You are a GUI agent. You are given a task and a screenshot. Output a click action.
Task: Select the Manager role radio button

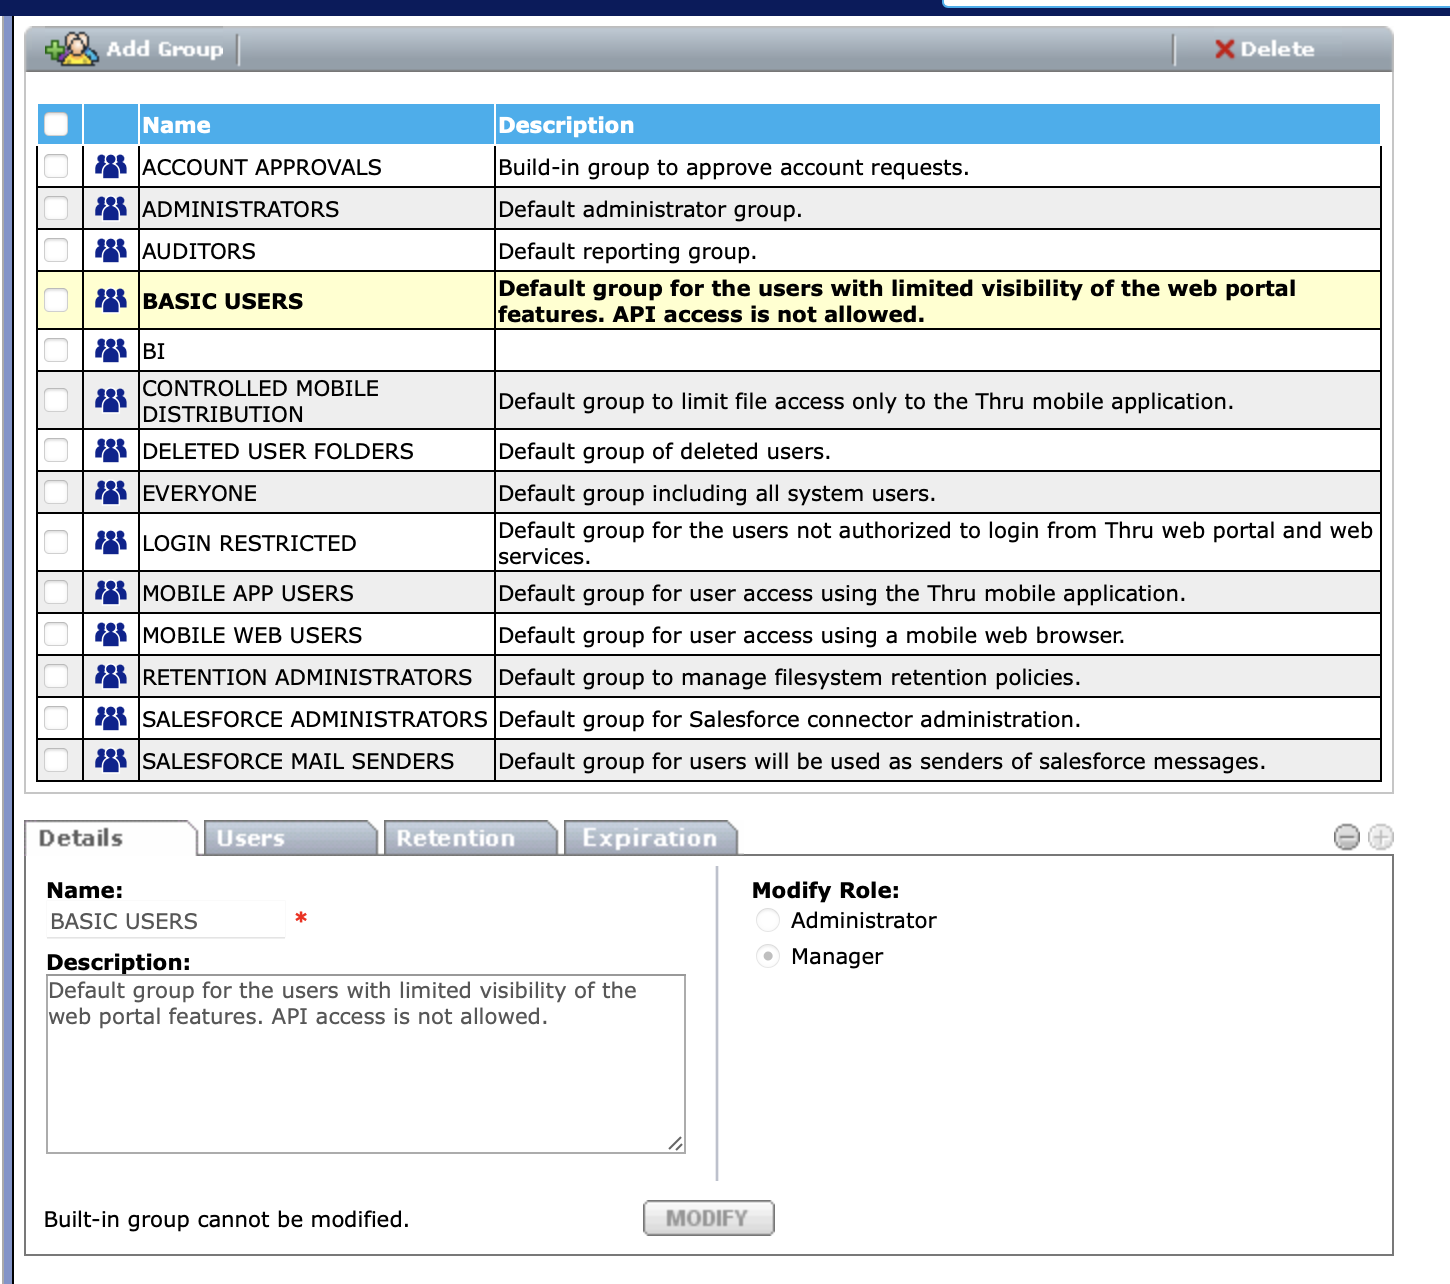coord(768,956)
